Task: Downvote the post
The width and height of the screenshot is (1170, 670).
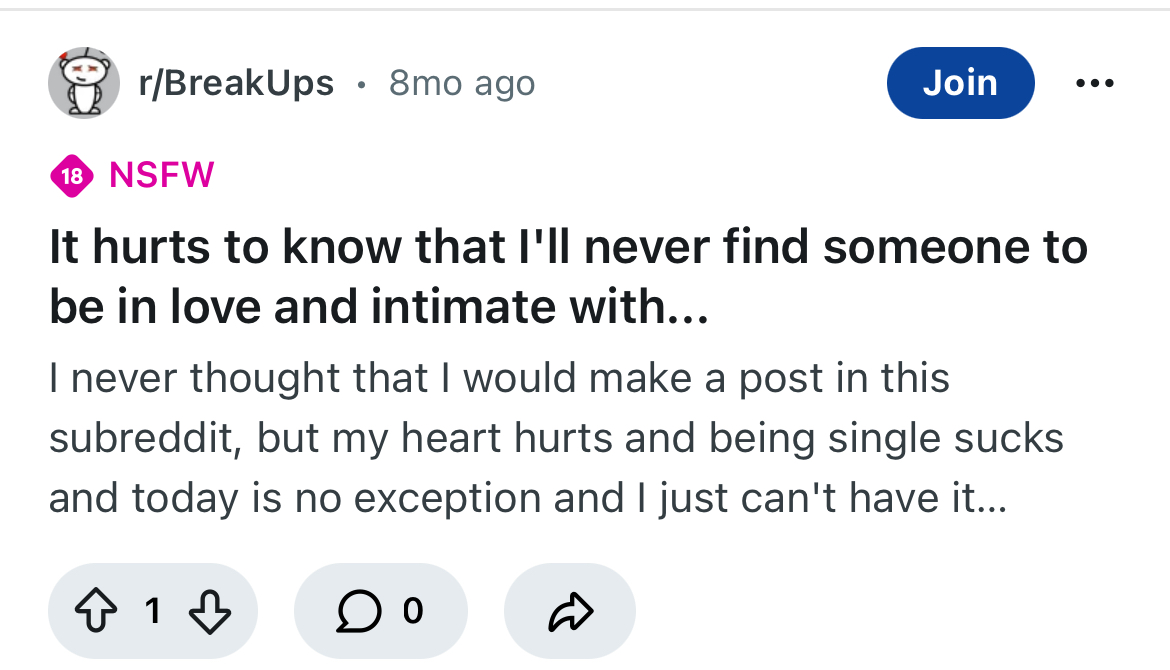Action: [x=212, y=611]
